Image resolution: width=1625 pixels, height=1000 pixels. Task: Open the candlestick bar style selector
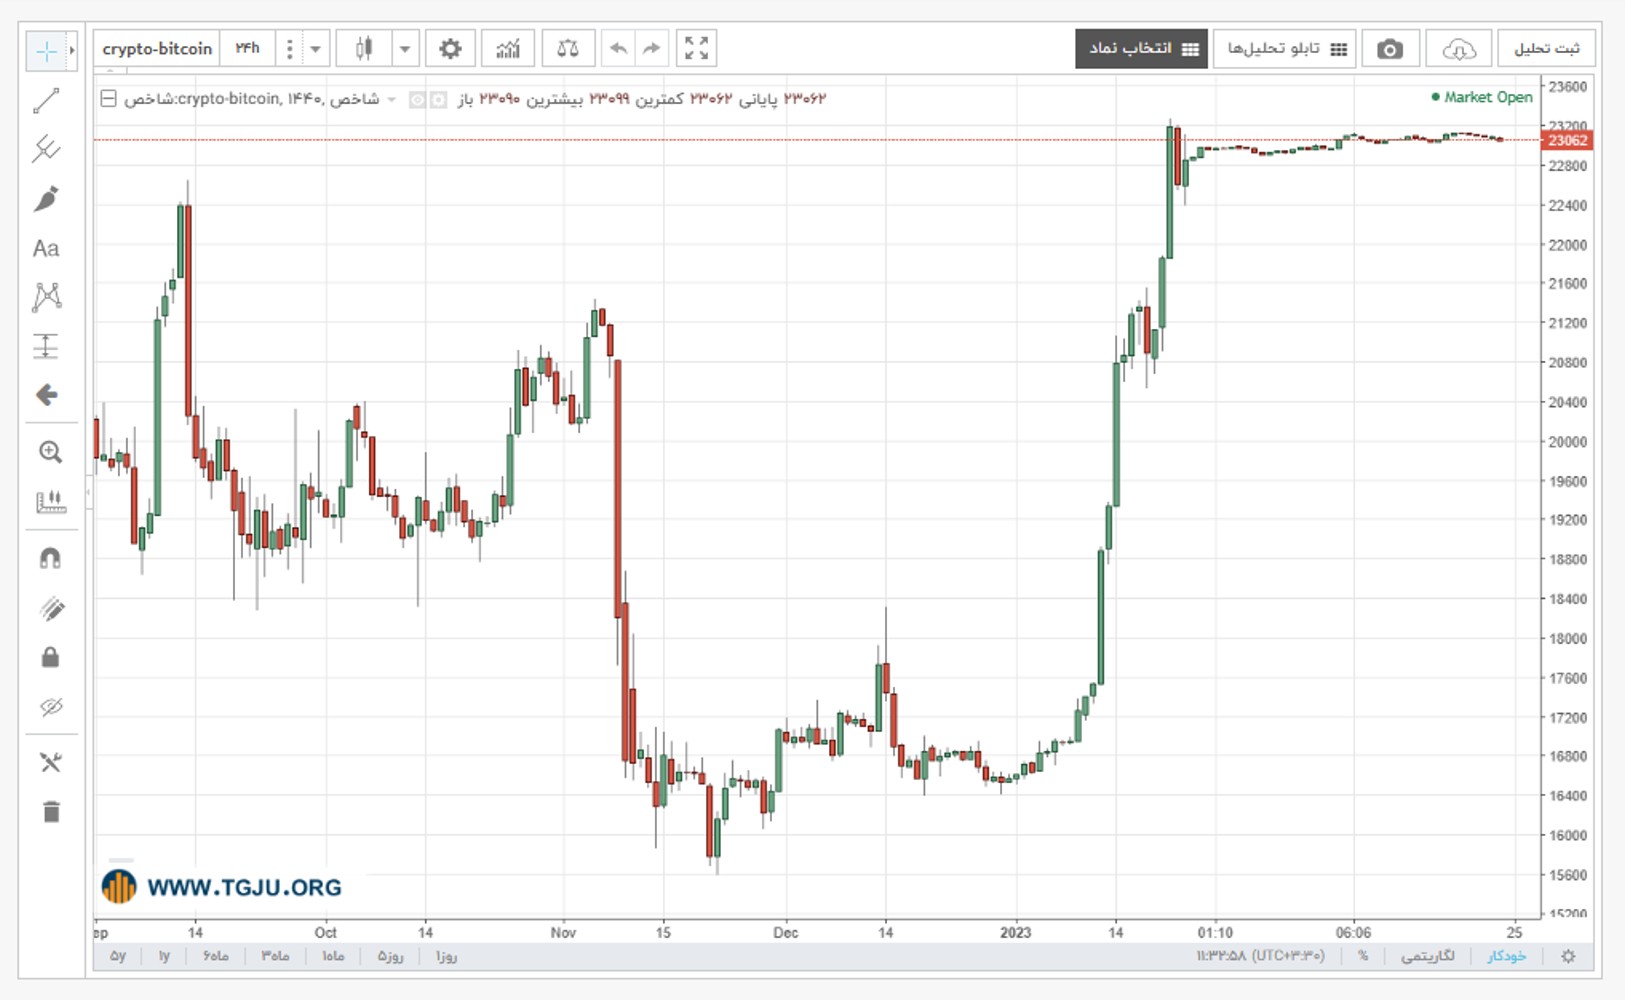click(x=364, y=48)
